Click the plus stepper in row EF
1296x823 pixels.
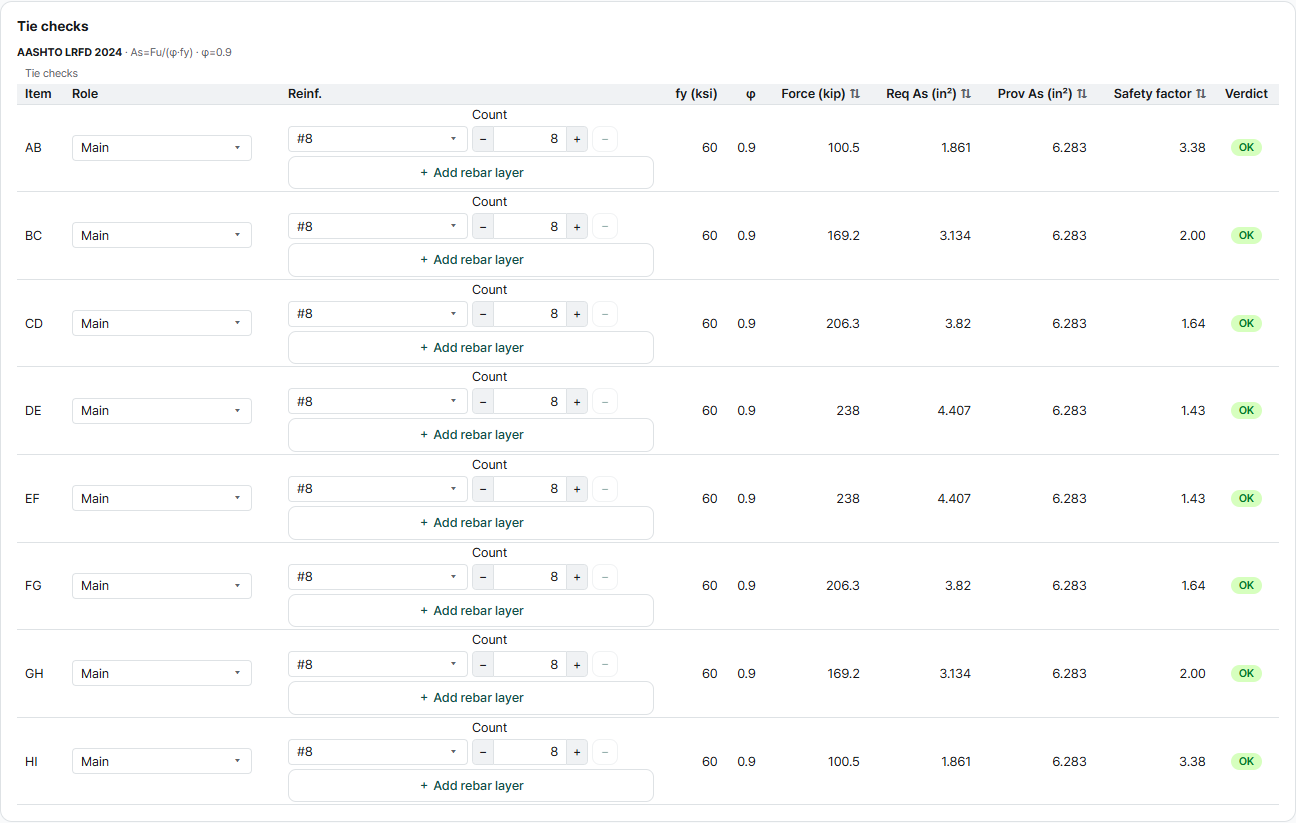576,489
